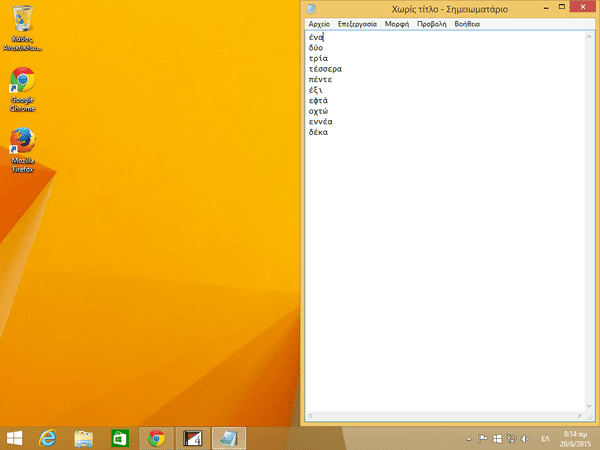Click the word έξι in Notepad
This screenshot has width=600, height=450.
click(x=316, y=90)
